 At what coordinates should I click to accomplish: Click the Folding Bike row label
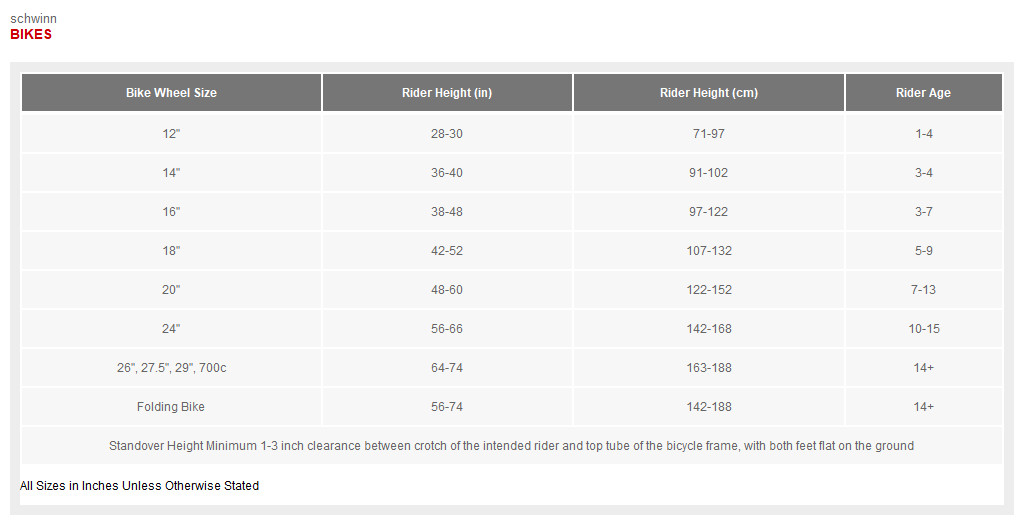(171, 407)
